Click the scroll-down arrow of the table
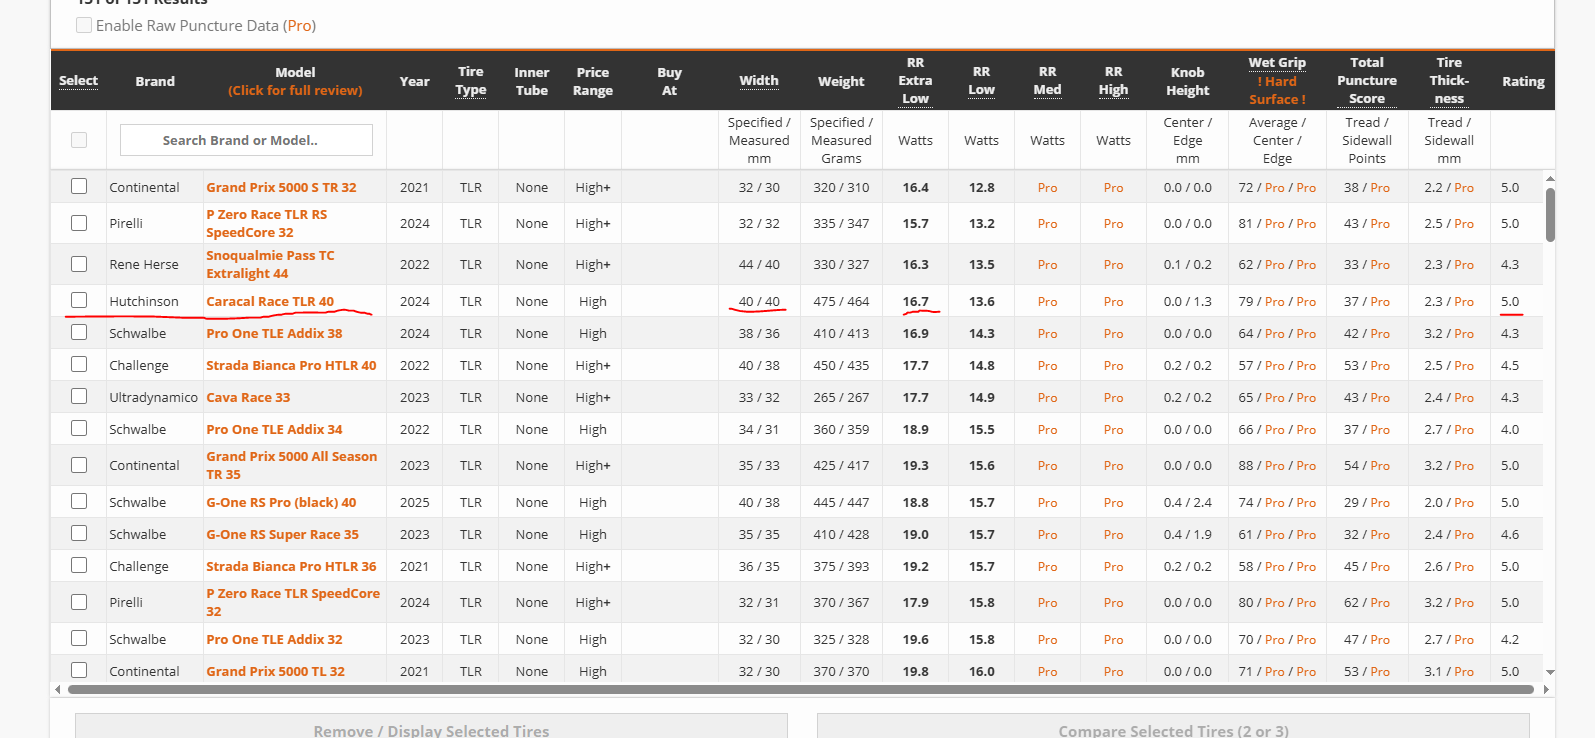 click(1550, 673)
